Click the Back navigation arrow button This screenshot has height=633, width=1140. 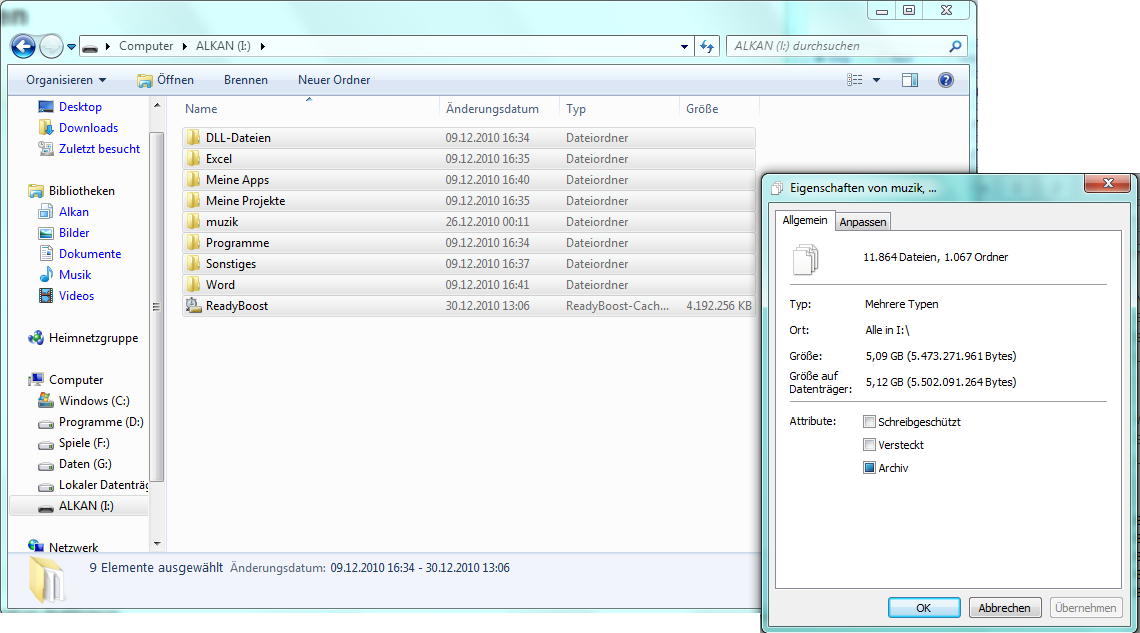[23, 46]
